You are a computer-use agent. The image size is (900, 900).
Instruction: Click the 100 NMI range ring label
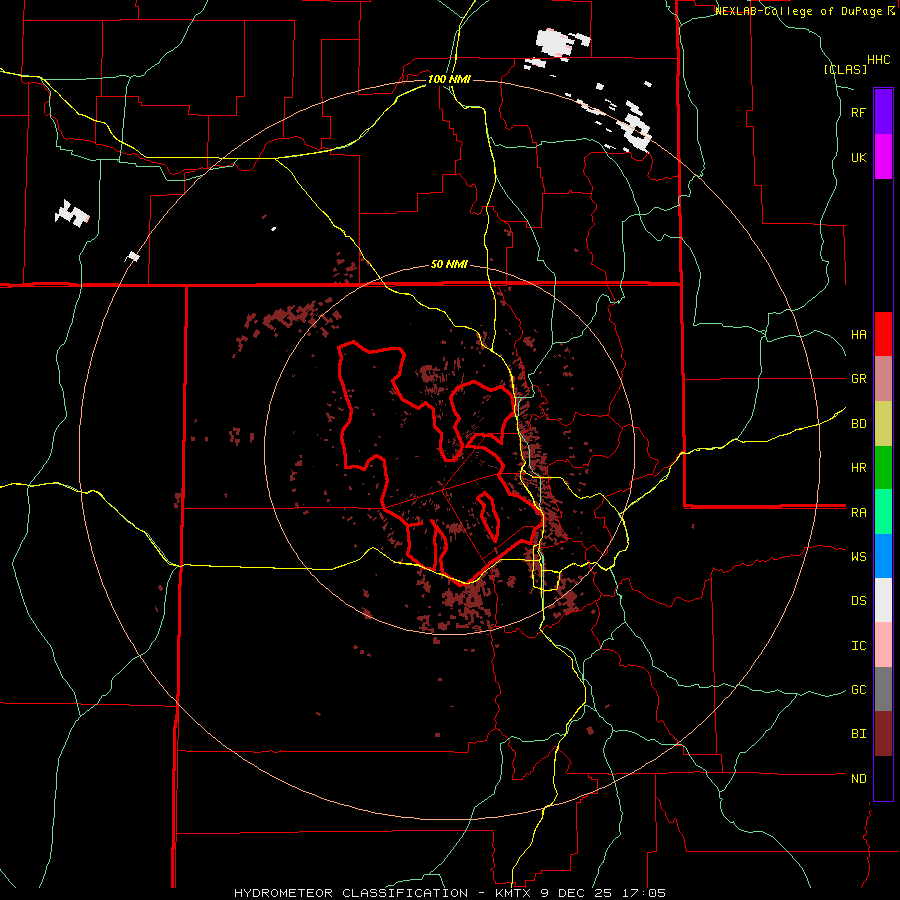449,79
